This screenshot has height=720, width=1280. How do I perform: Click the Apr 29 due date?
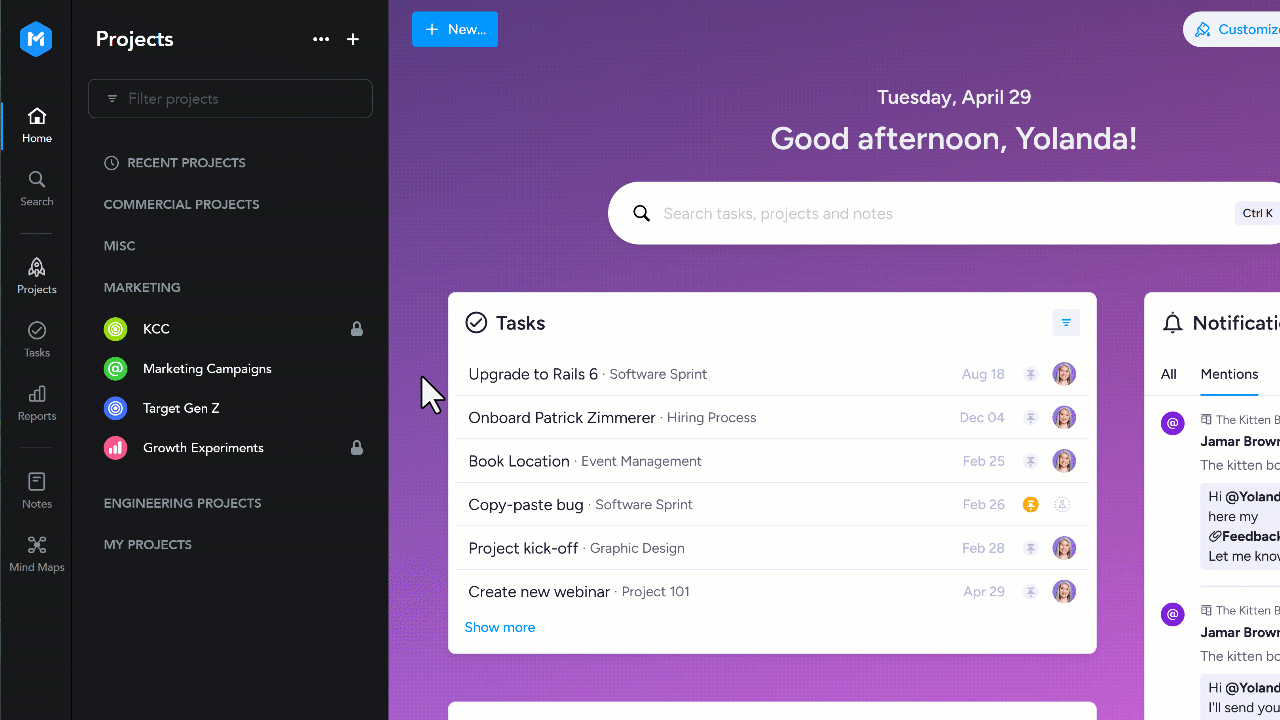(x=984, y=592)
